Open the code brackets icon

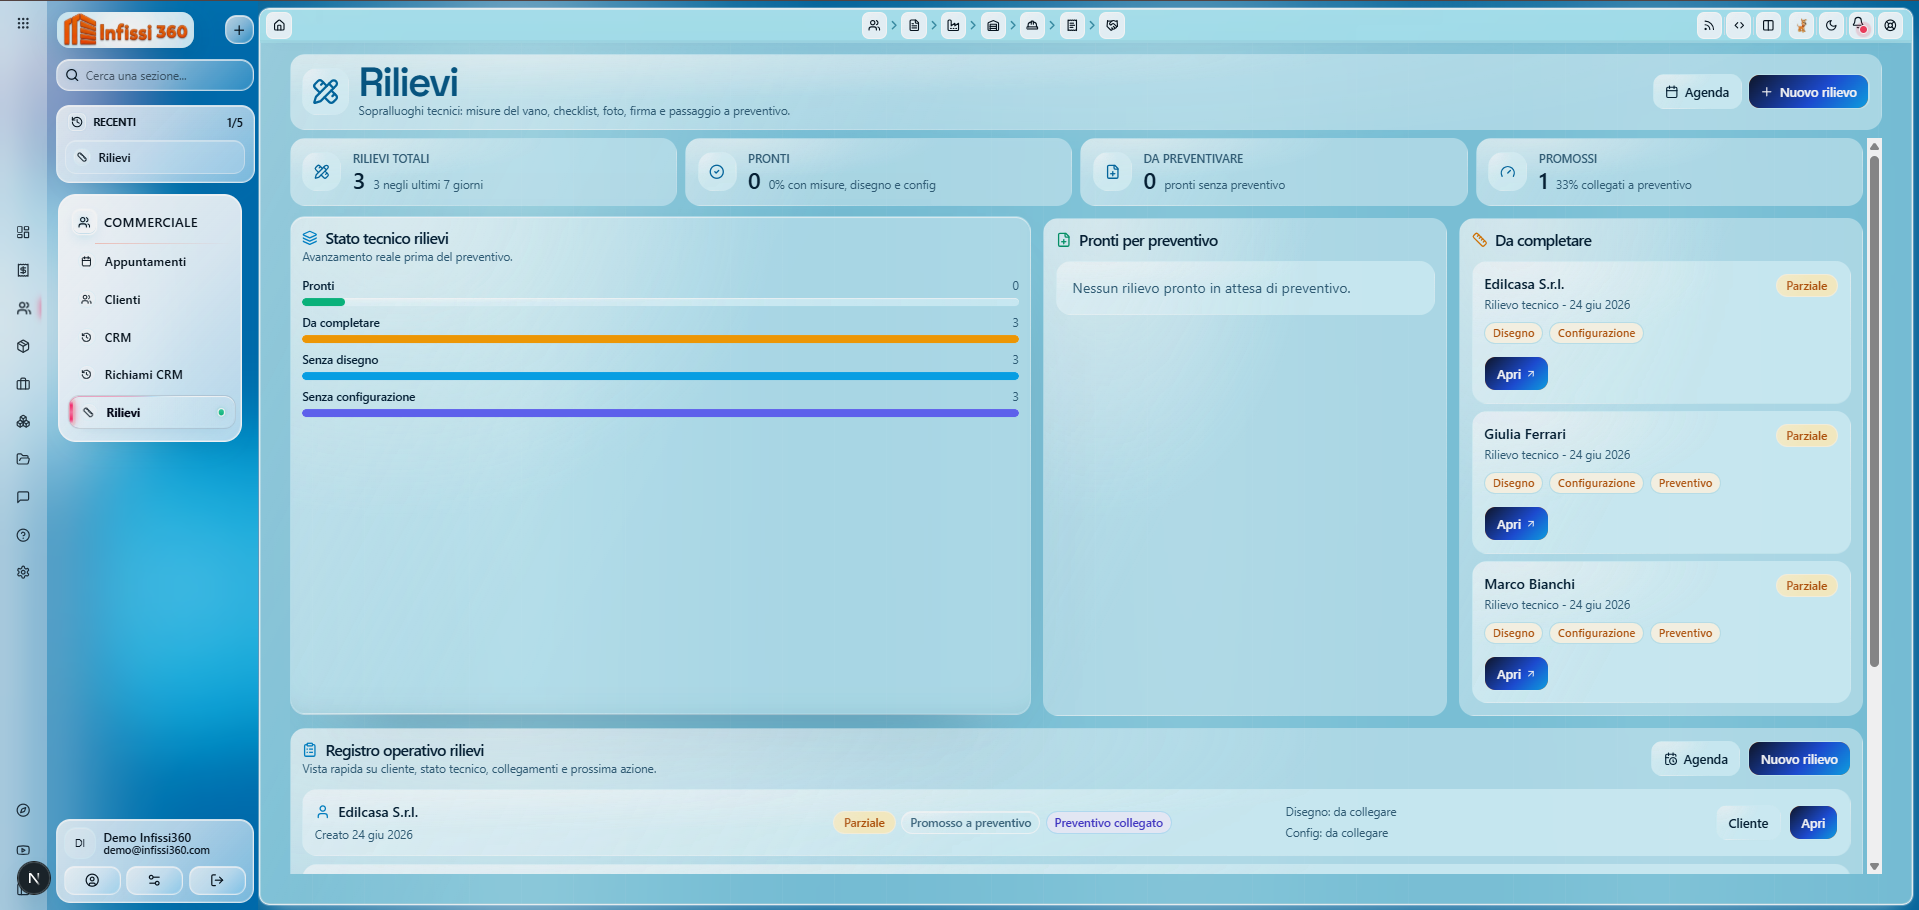1739,26
